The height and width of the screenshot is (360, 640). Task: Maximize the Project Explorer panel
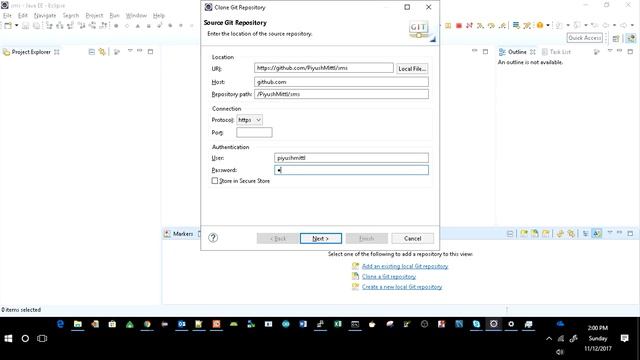(x=150, y=51)
